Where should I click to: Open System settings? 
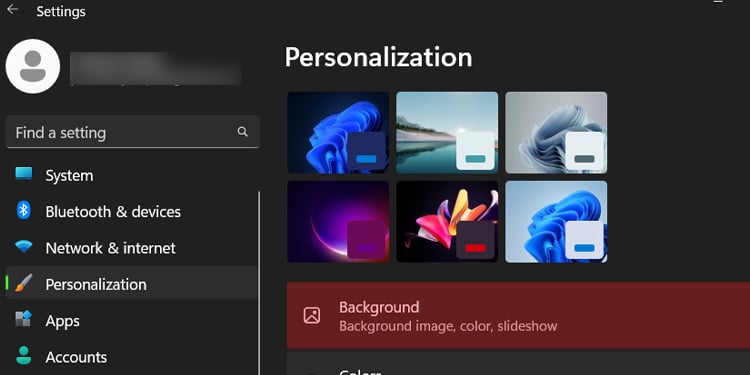[132, 176]
